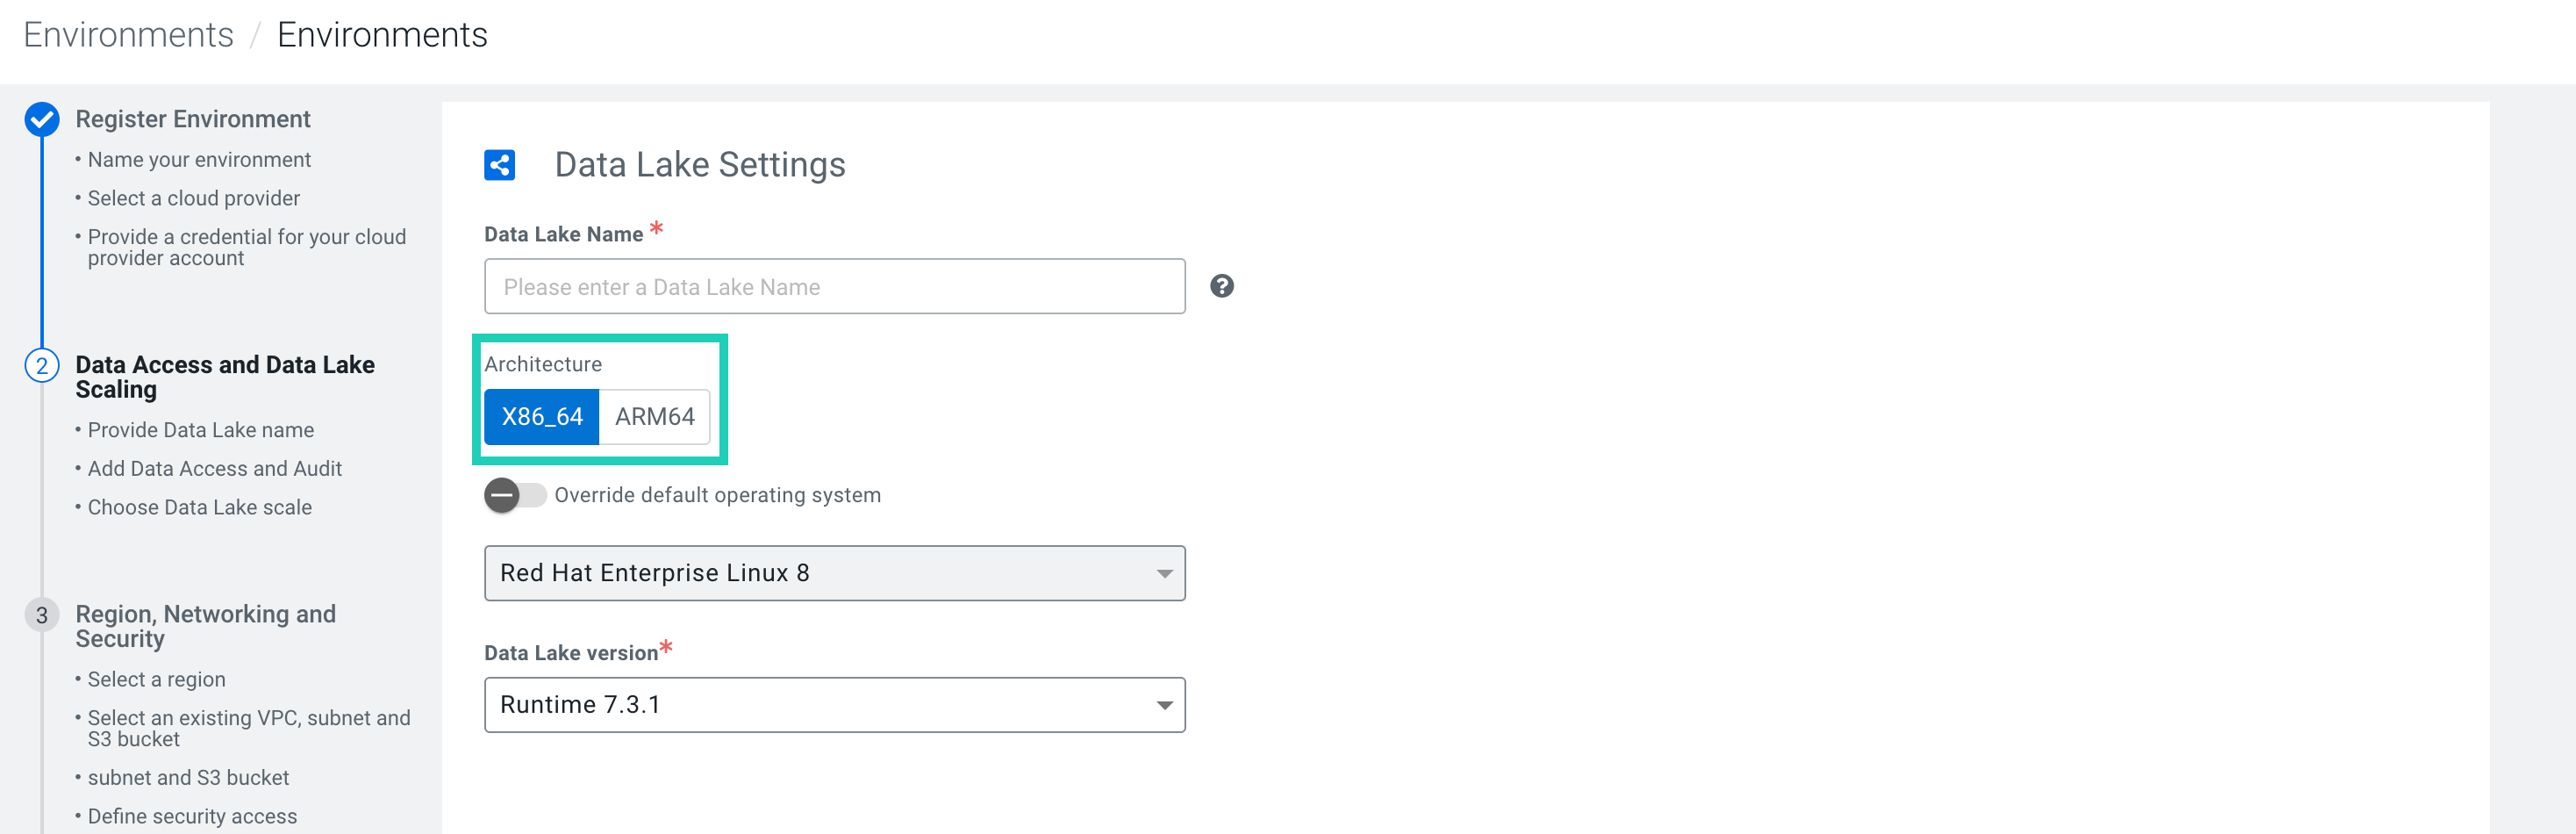
Task: Open the Register Environment step
Action: click(193, 120)
